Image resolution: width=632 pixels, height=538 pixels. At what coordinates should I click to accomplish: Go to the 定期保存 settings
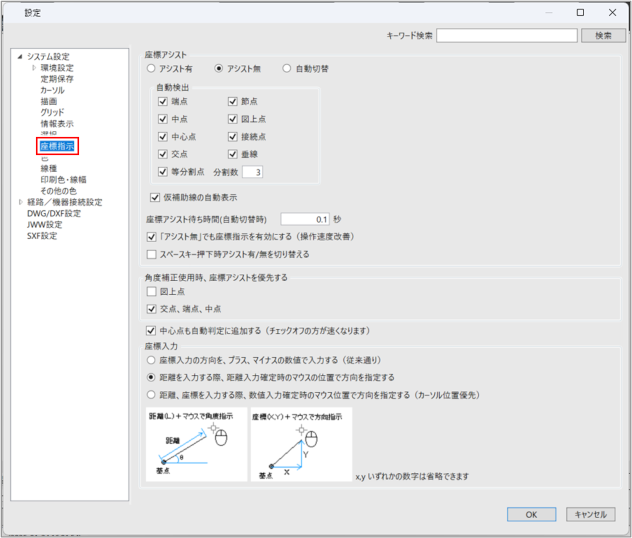[56, 79]
